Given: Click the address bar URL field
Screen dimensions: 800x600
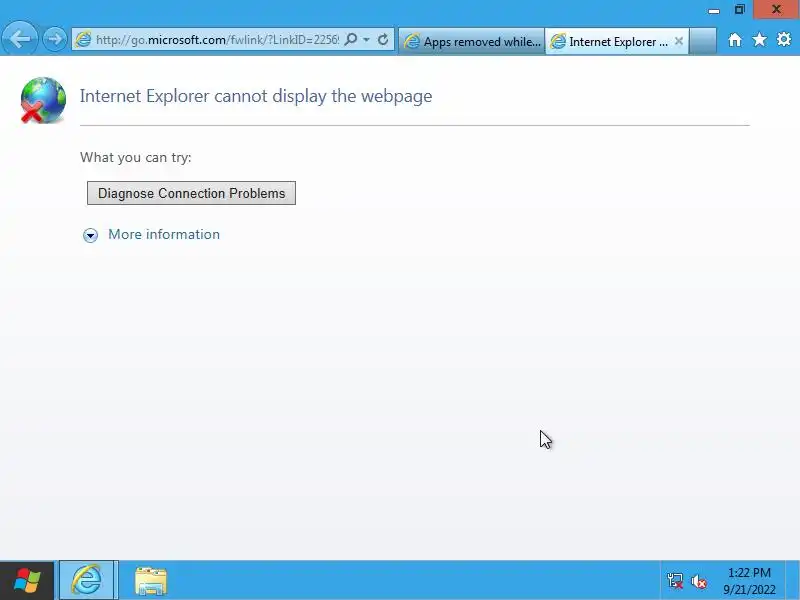Looking at the screenshot, I should click(x=217, y=39).
